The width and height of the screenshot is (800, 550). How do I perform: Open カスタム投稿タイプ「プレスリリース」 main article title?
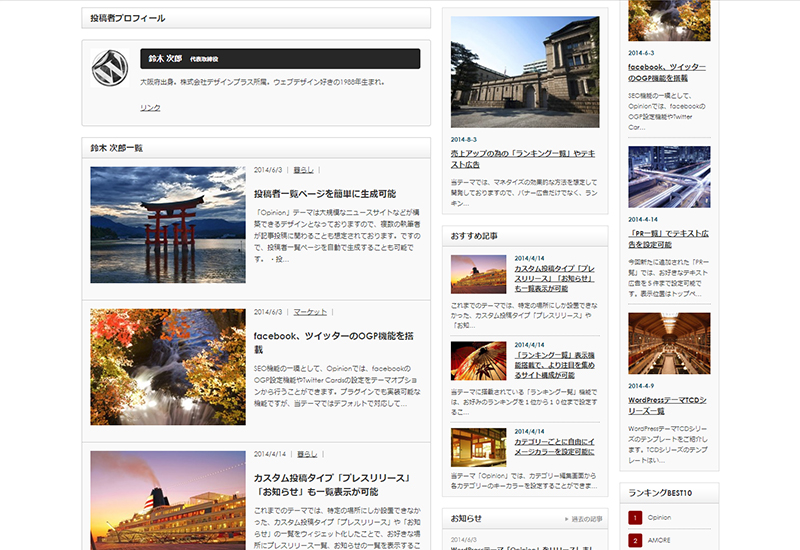point(332,485)
